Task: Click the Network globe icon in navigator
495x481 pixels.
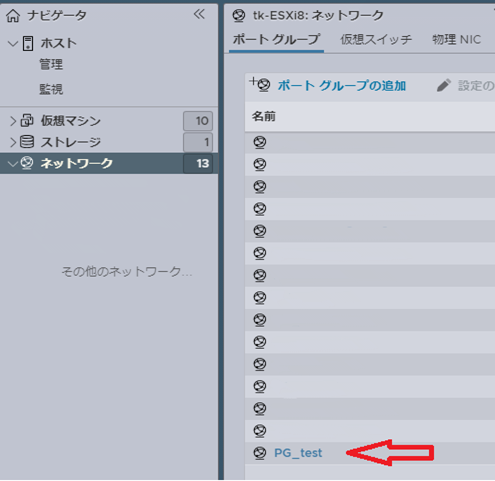Action: (27, 163)
